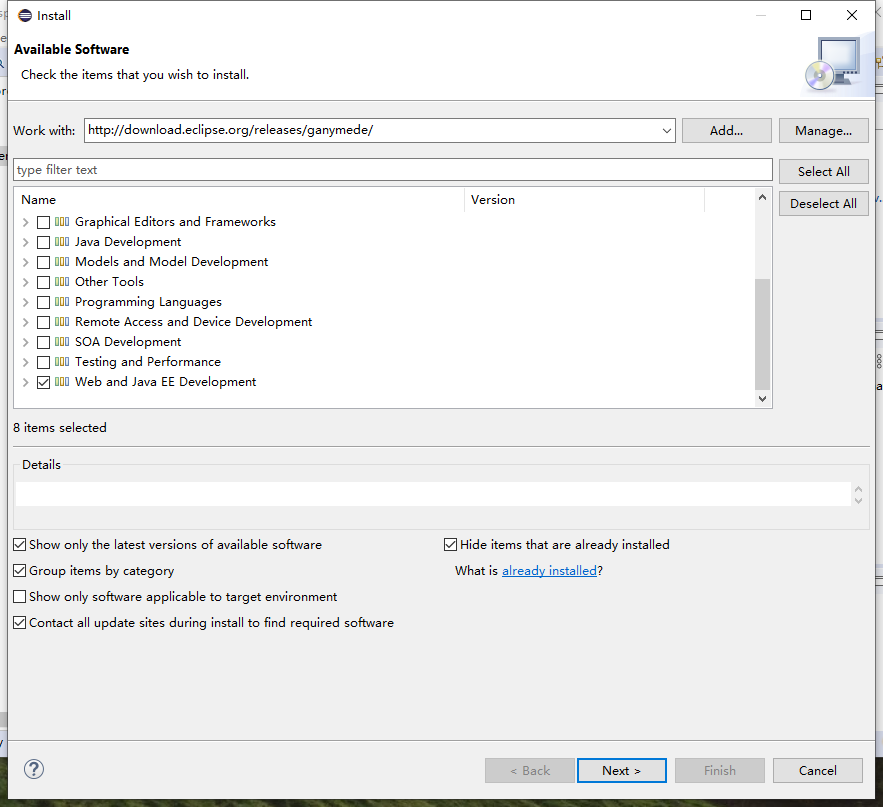Open the Work with site dropdown
Viewport: 883px width, 807px height.
[x=666, y=131]
